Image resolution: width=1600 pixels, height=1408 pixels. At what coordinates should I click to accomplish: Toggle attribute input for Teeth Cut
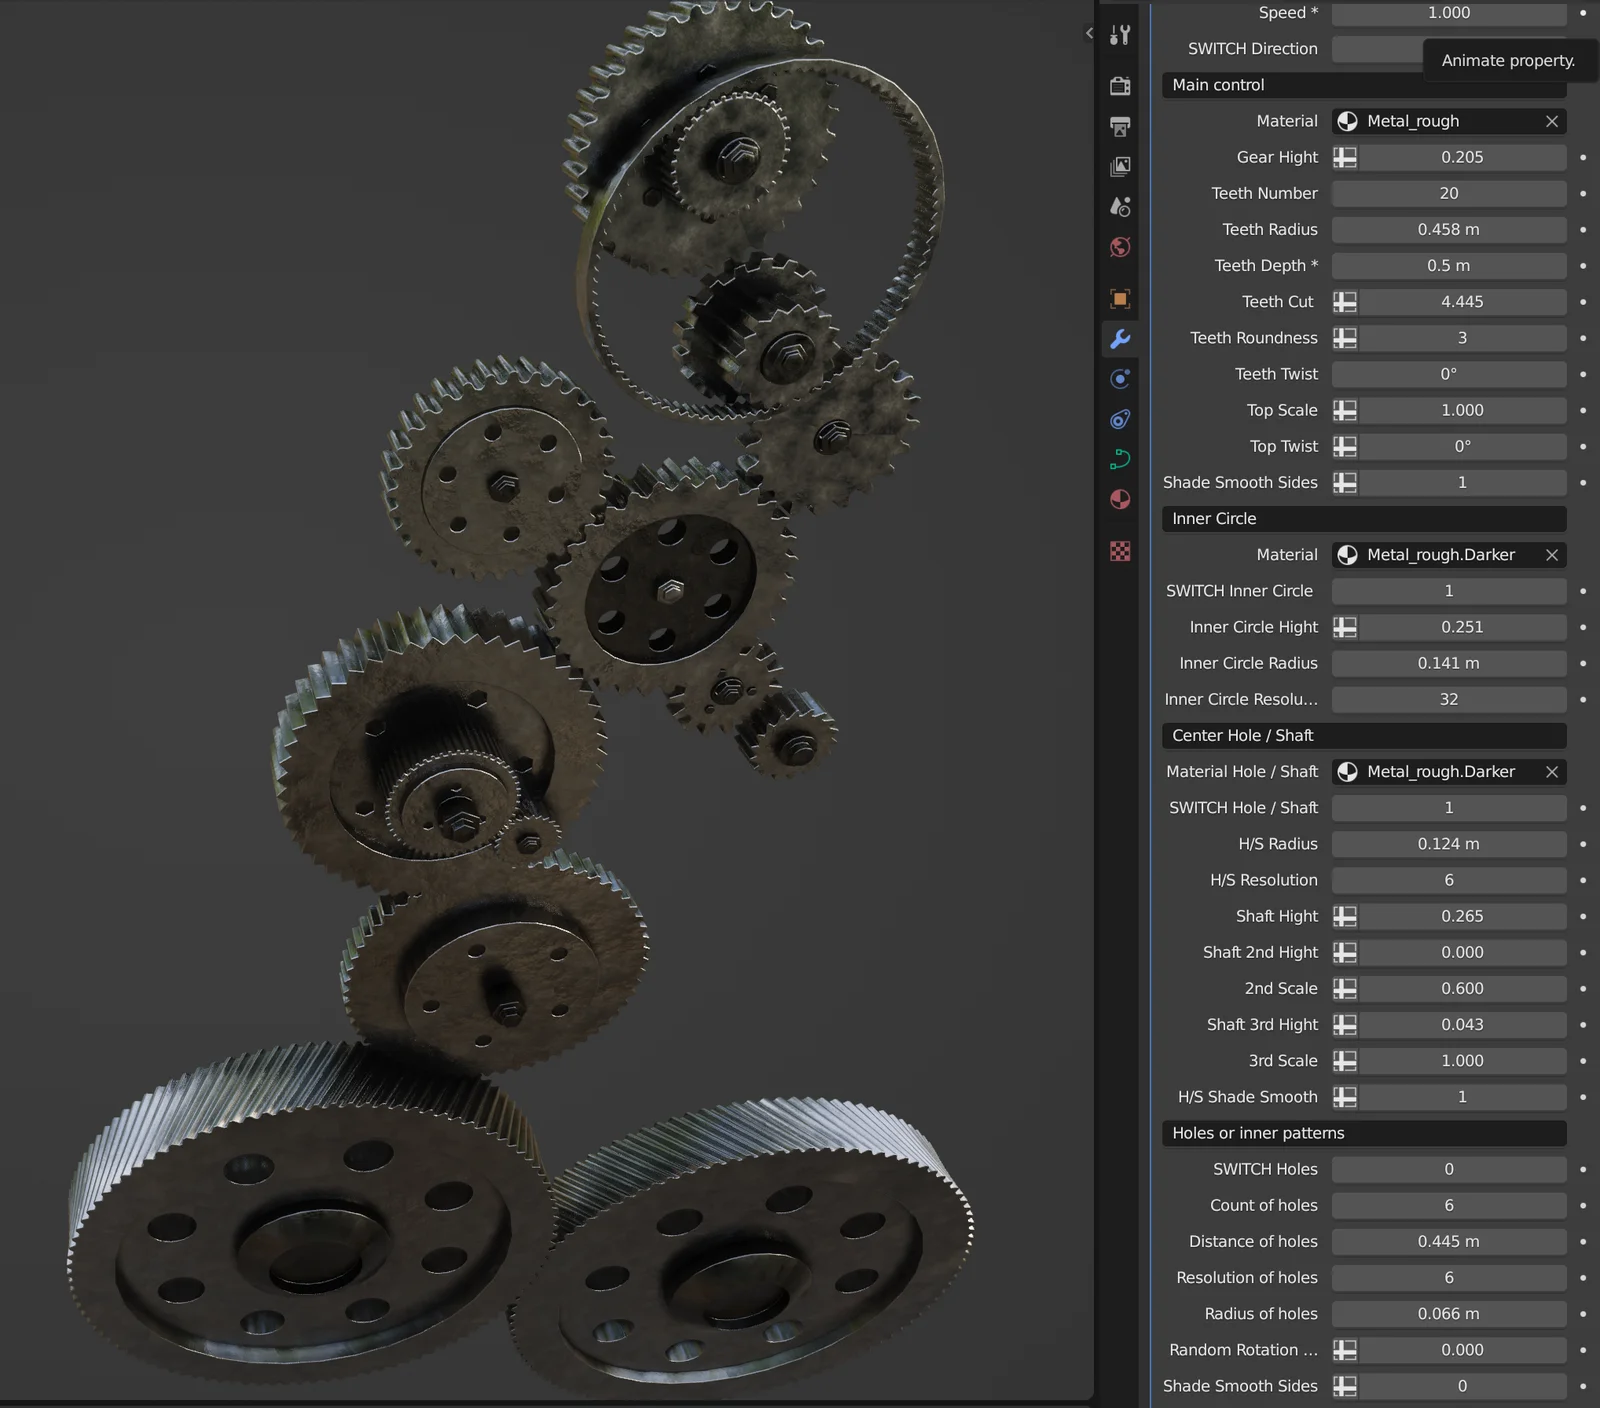click(x=1345, y=301)
